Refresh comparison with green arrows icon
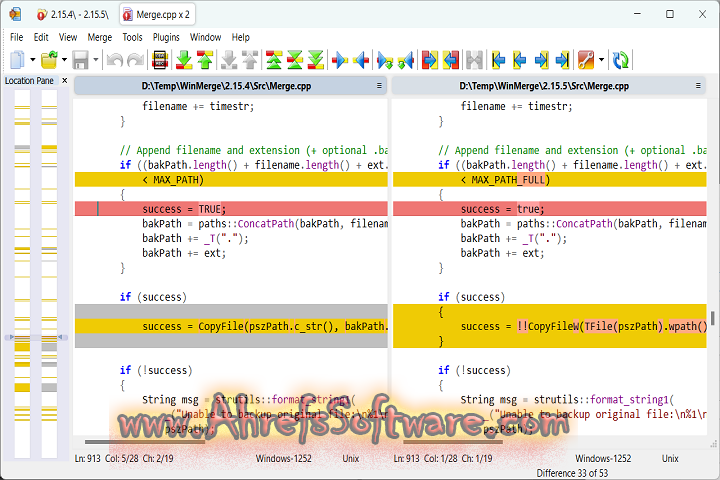Viewport: 720px width, 480px height. [621, 60]
